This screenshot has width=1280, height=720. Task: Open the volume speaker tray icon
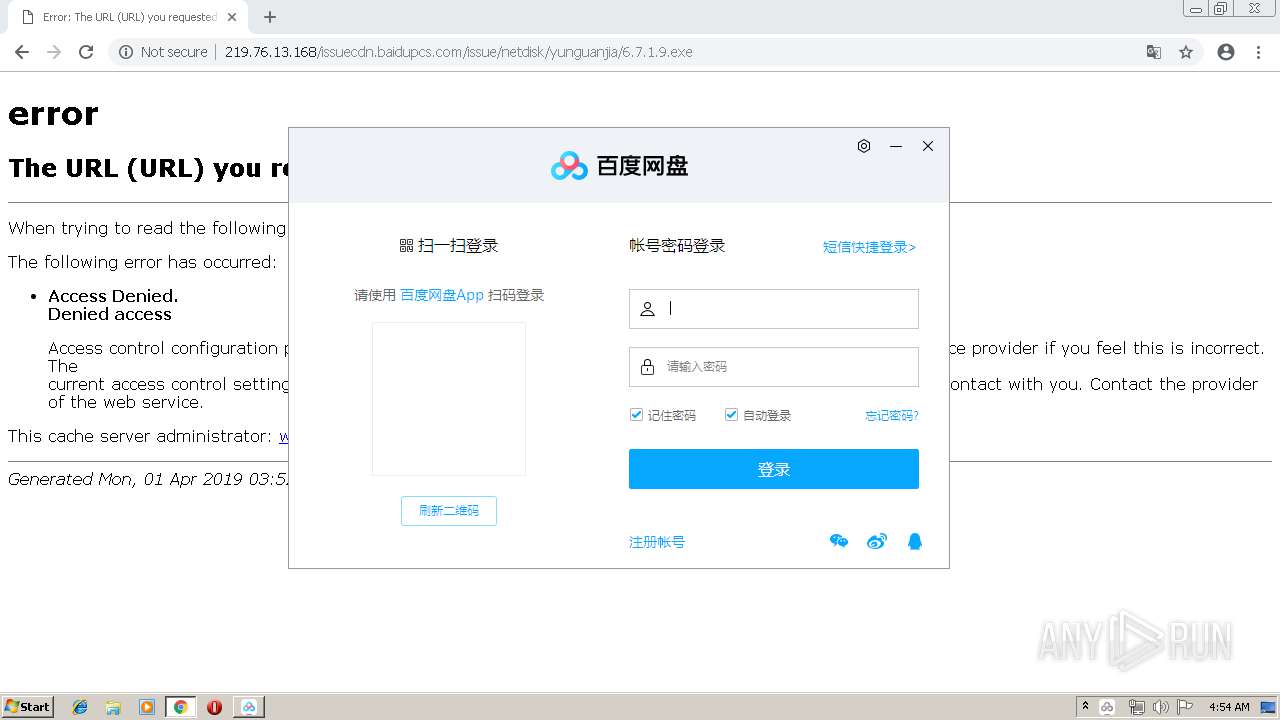[x=1161, y=707]
